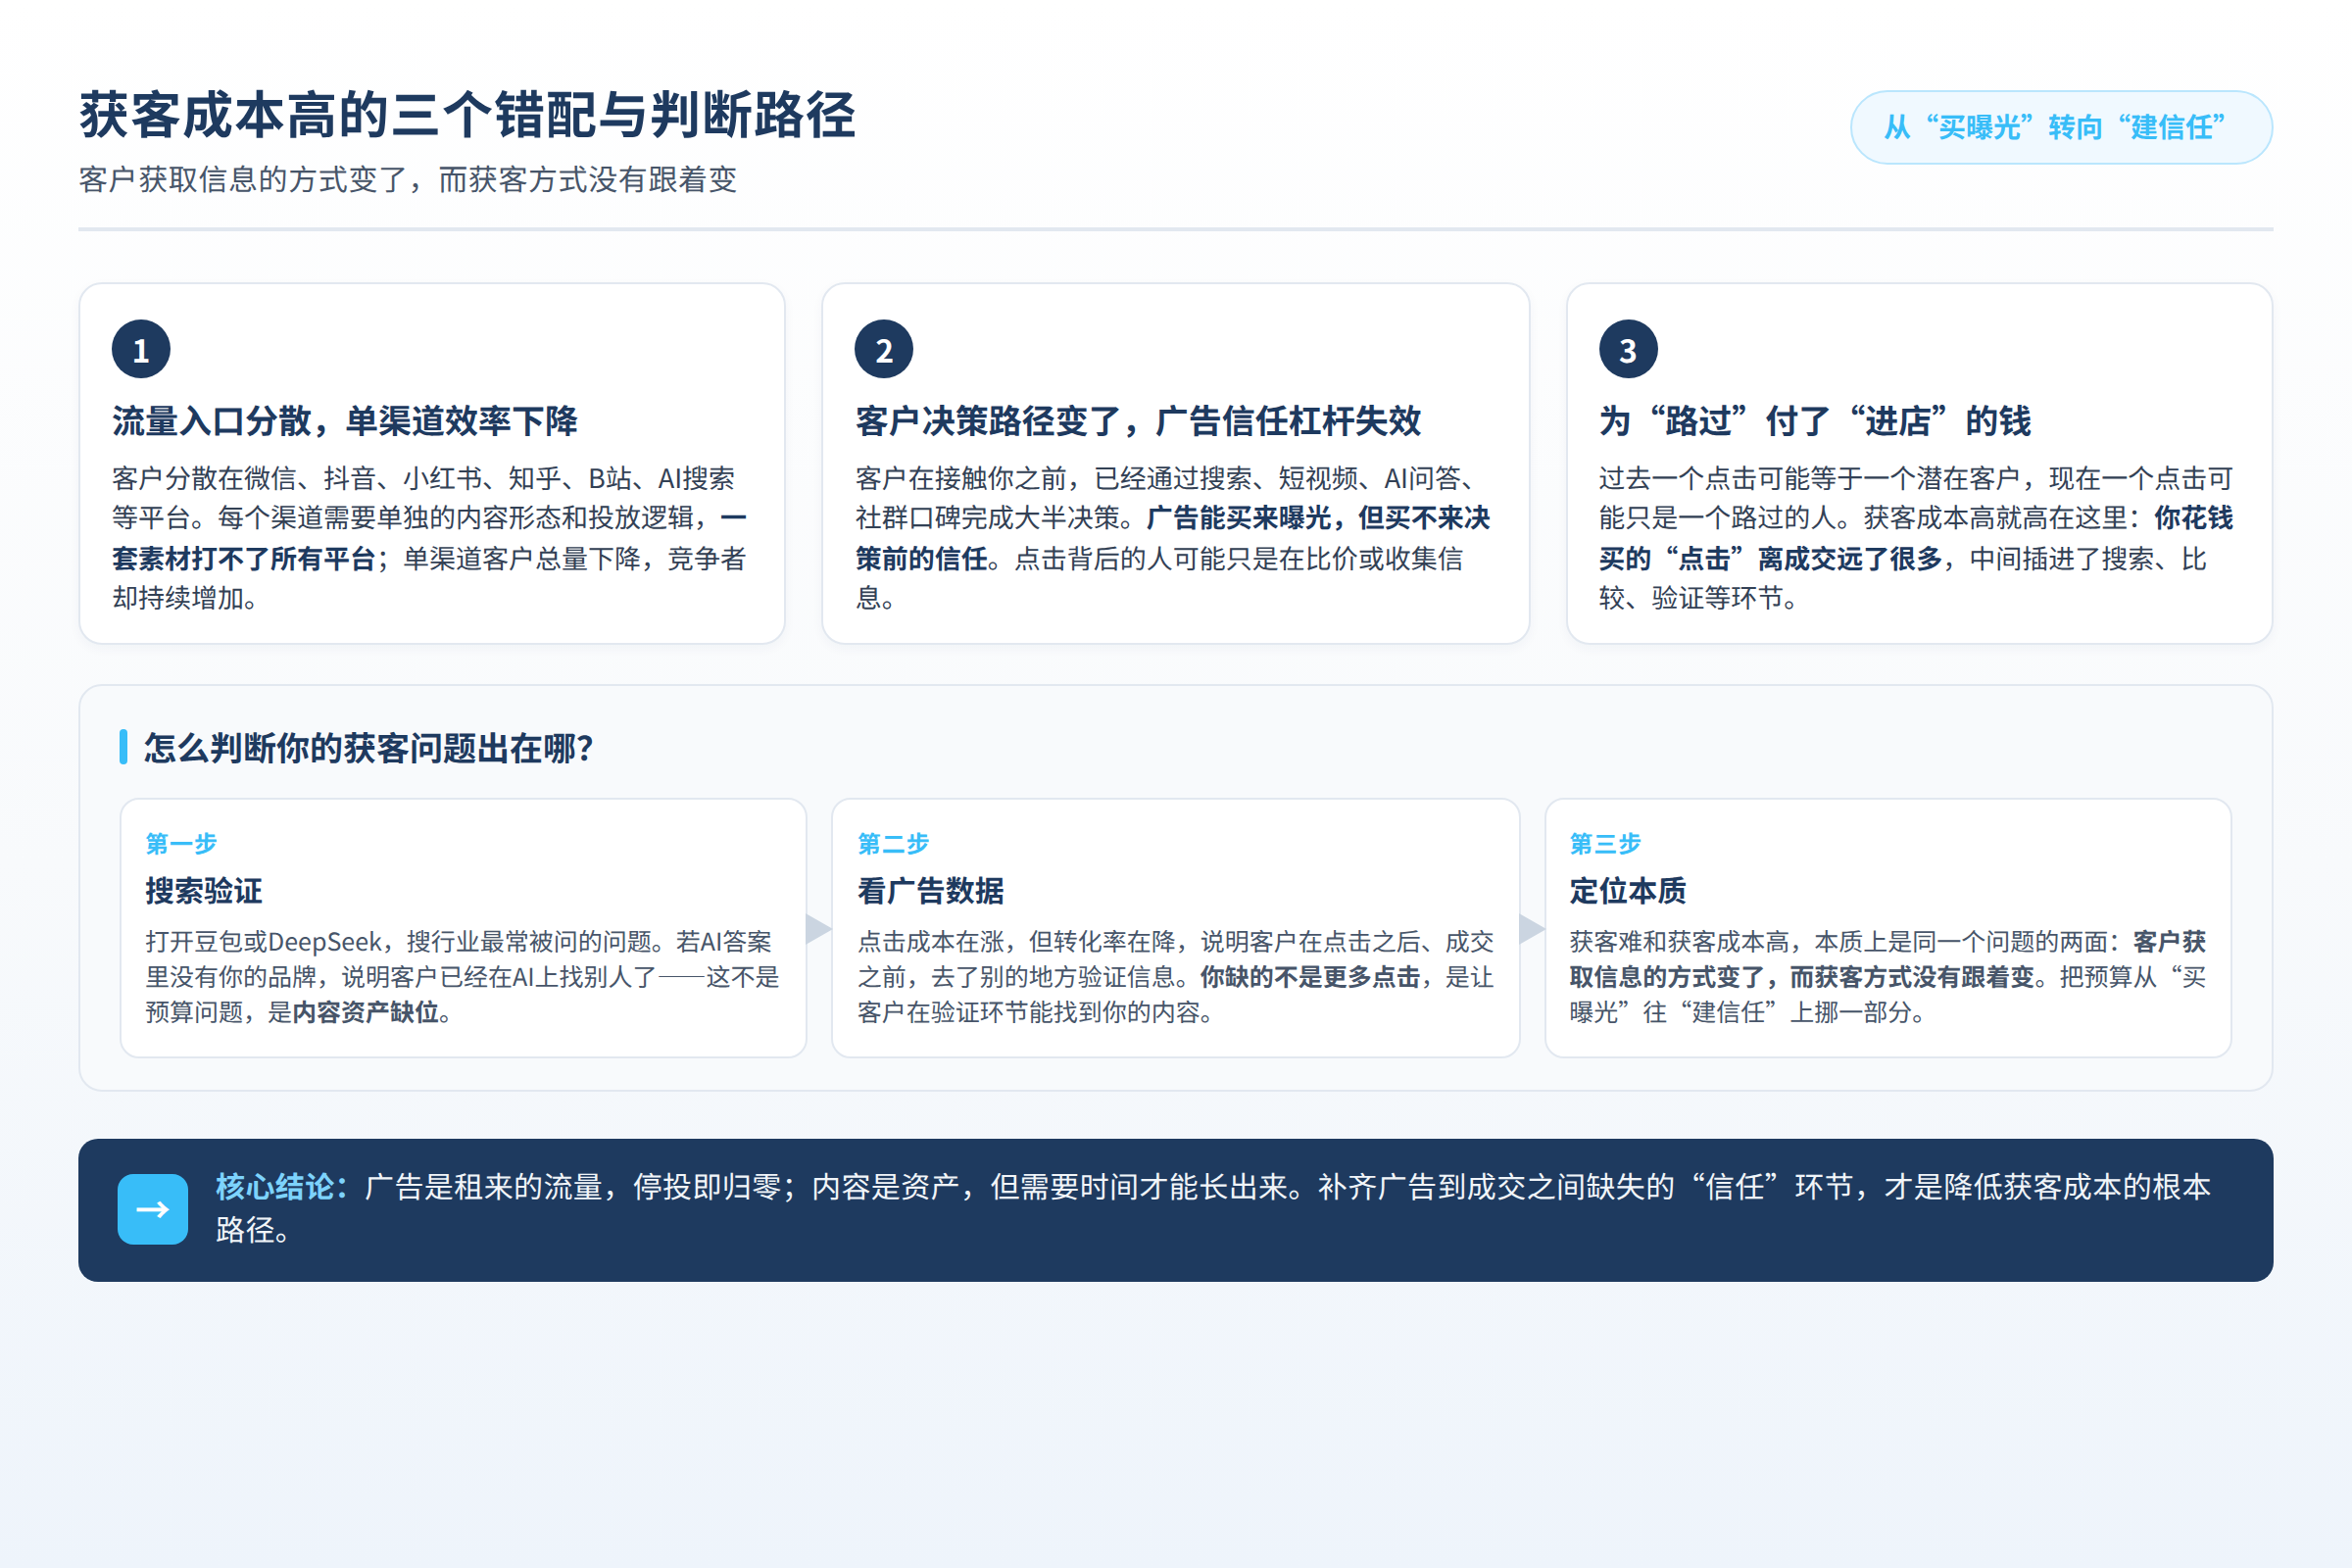Viewport: 2352px width, 1568px height.
Task: Click the 第一步 step label
Action: [x=181, y=844]
